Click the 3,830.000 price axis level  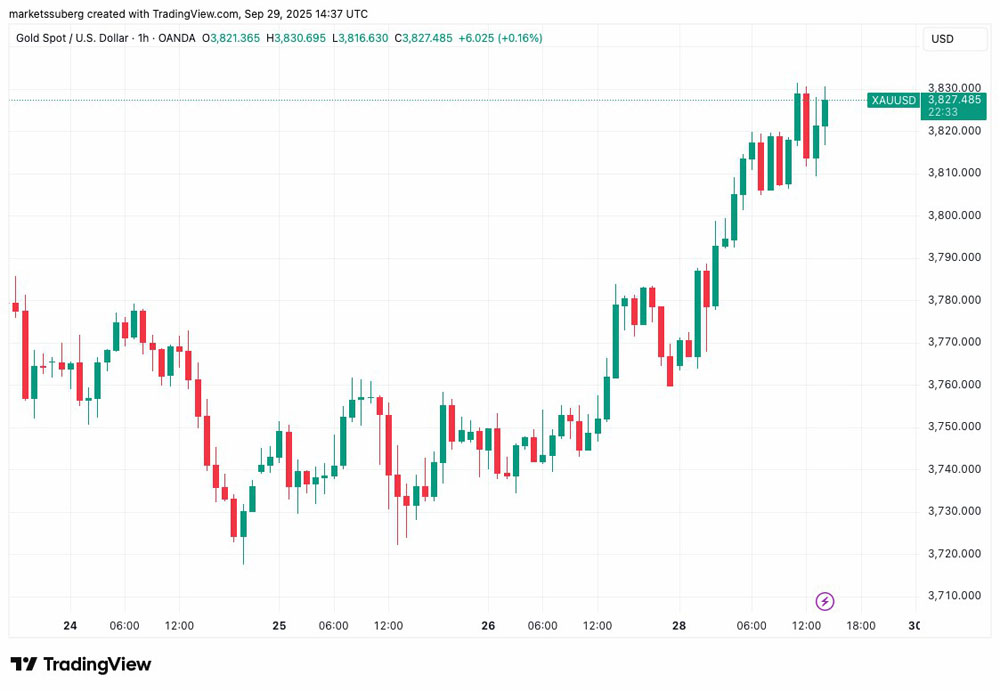coord(954,87)
